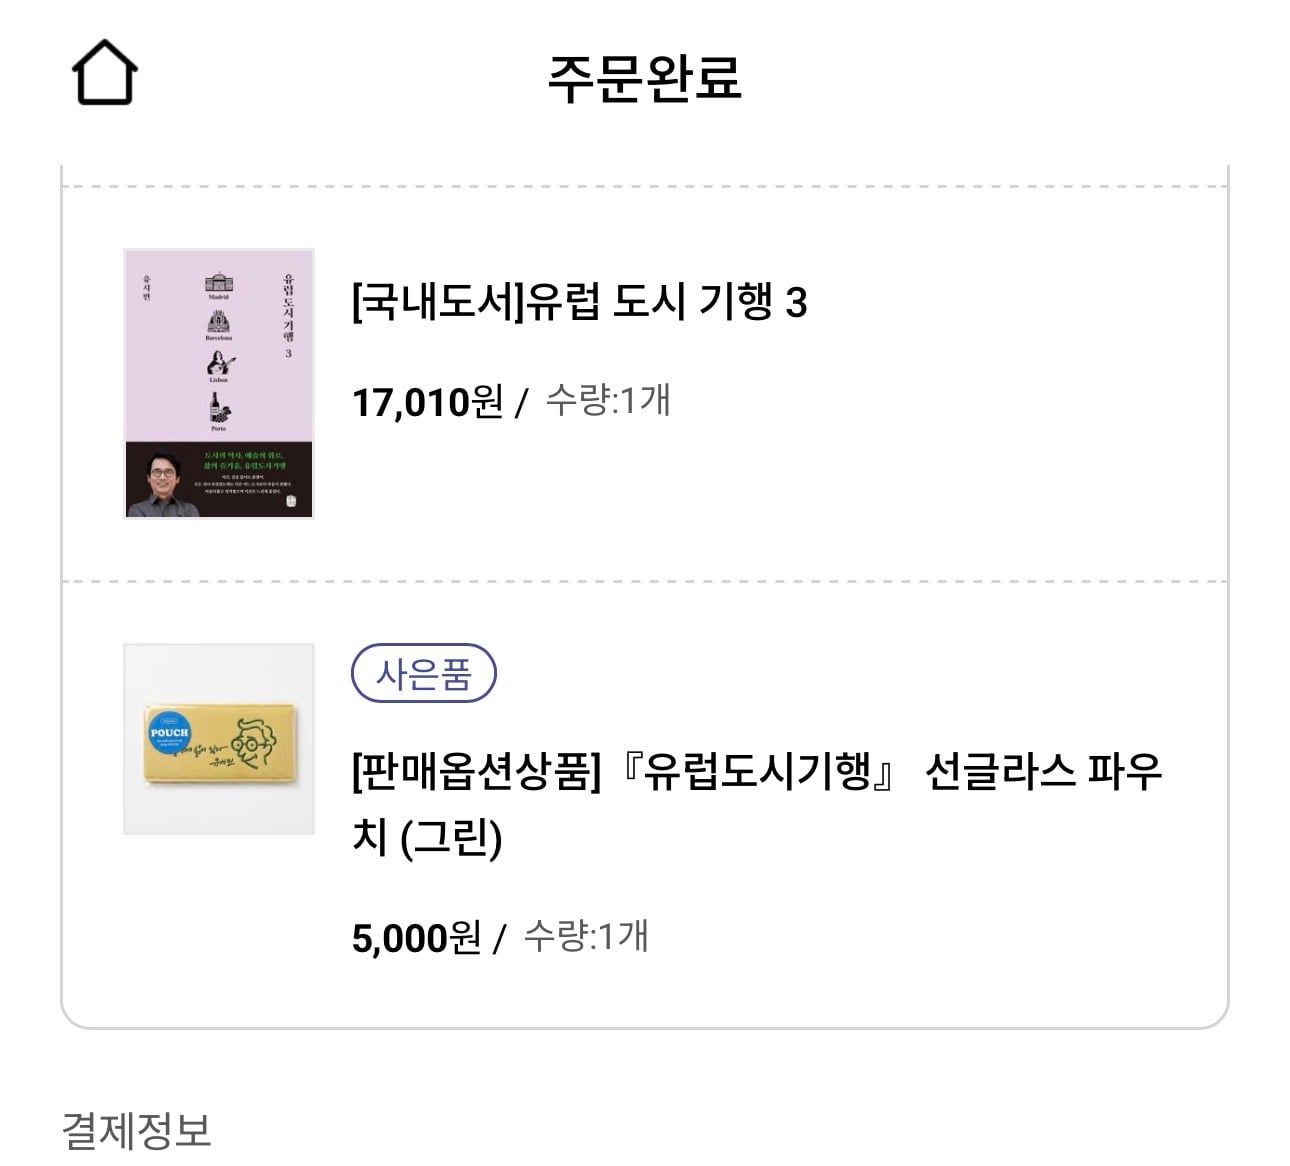Open the [국내도서]유럽 도시 기행 3 product link
Screen dimensions: 1290x1166
580,301
